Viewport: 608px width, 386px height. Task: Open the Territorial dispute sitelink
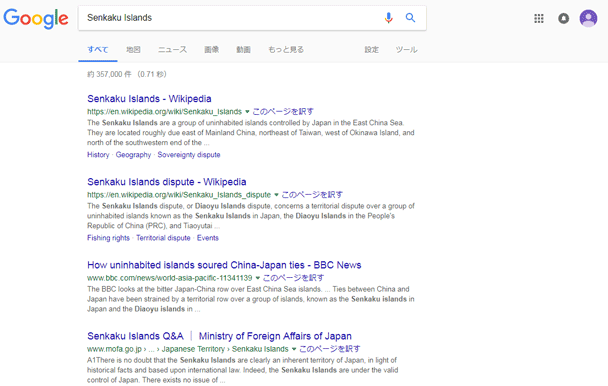[x=163, y=238]
